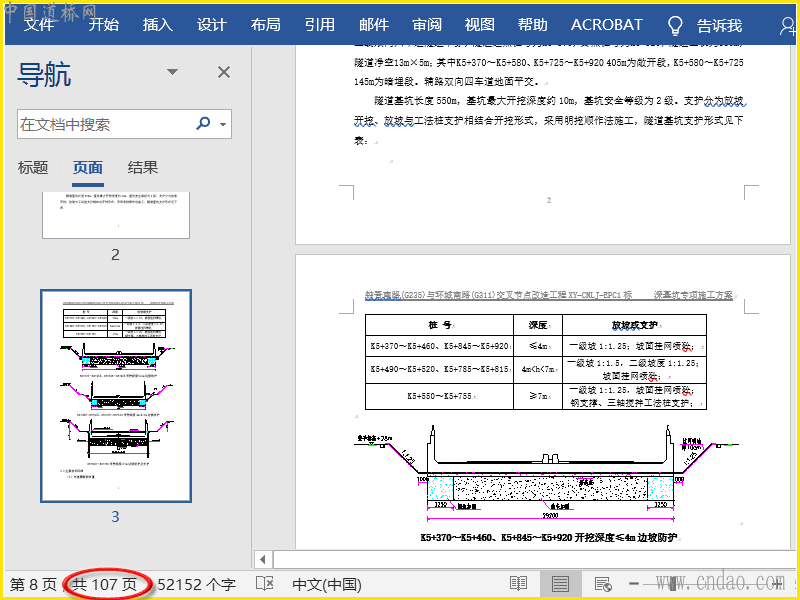Image resolution: width=800 pixels, height=600 pixels.
Task: Click the page number label 2
Action: [x=115, y=254]
